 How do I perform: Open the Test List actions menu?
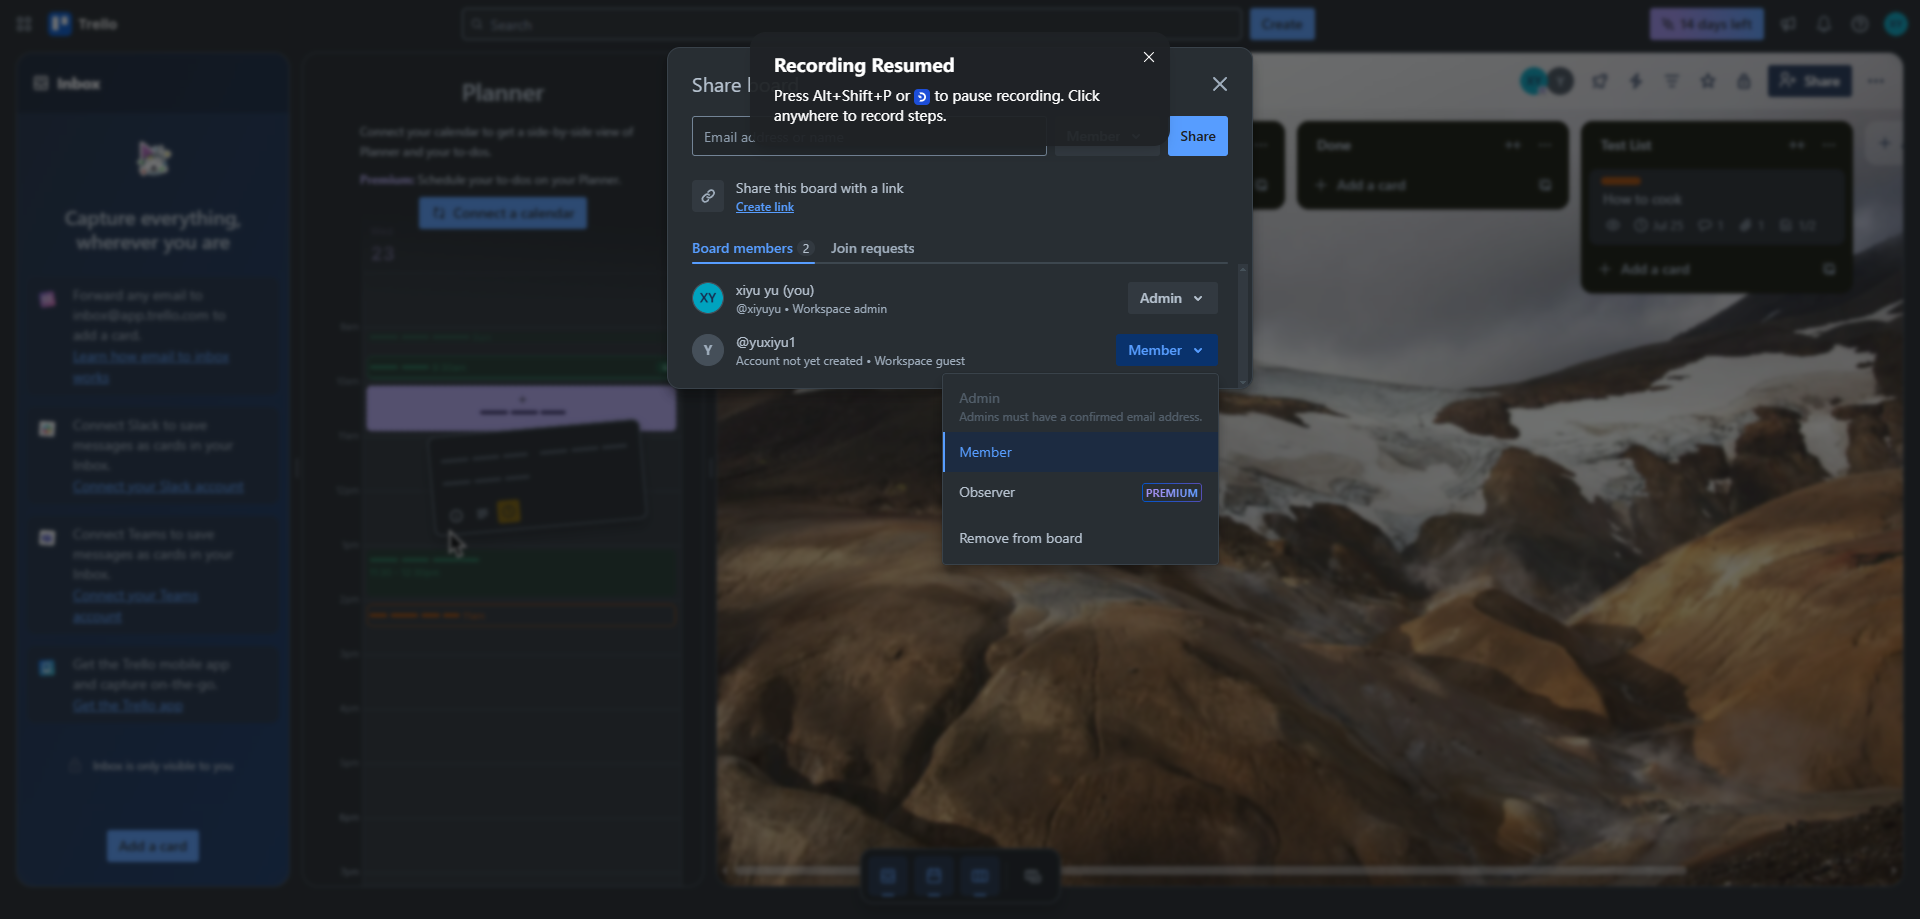pos(1829,145)
